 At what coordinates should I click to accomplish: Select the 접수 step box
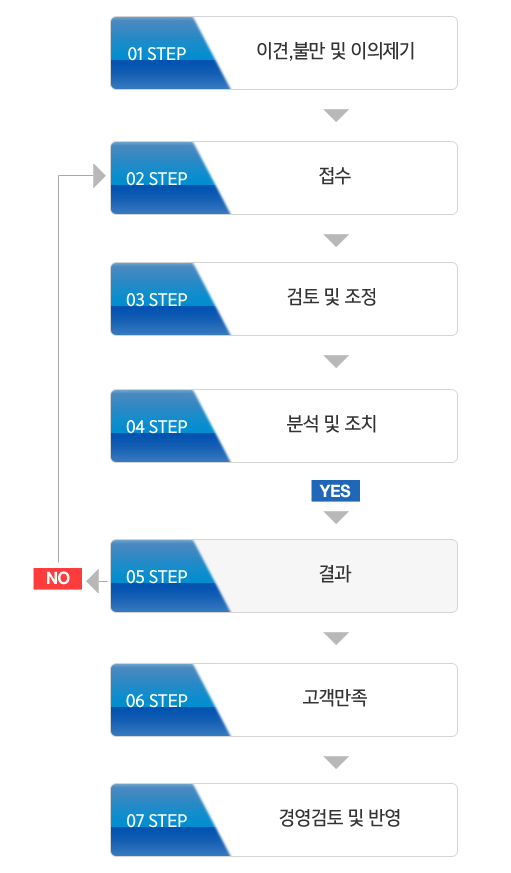click(x=284, y=178)
